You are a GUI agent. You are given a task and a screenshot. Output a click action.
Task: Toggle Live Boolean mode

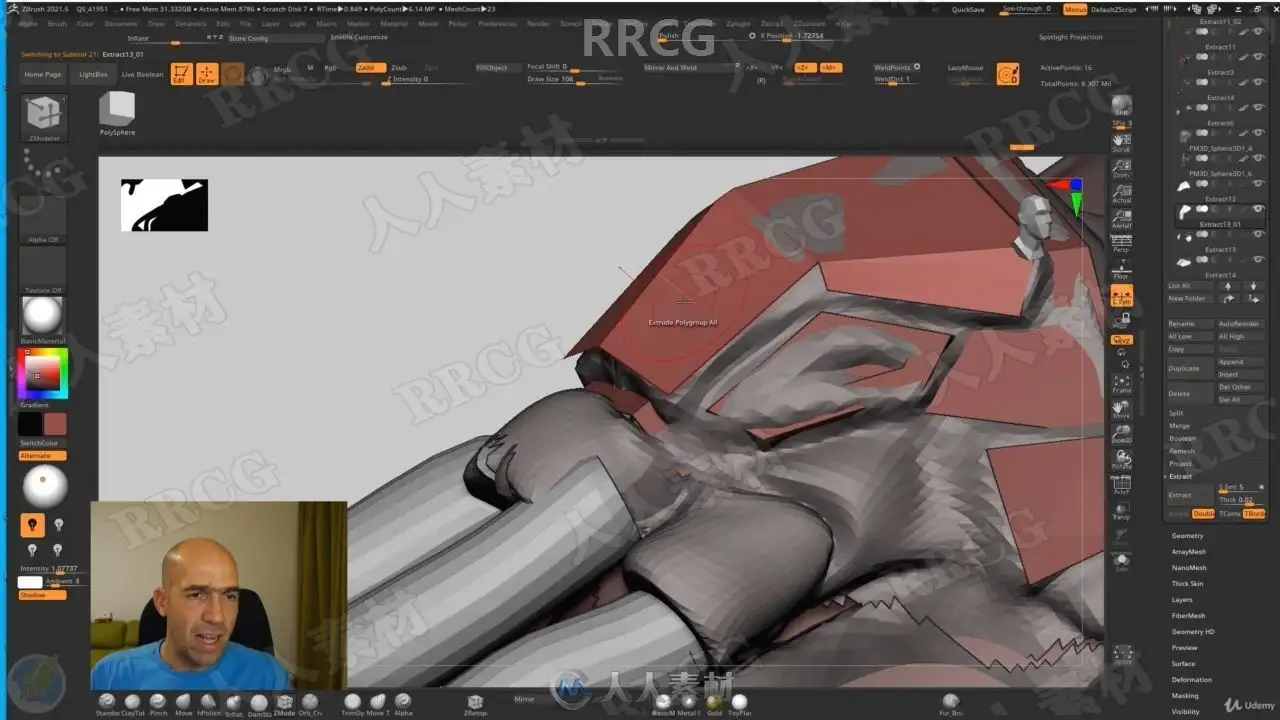click(x=142, y=74)
